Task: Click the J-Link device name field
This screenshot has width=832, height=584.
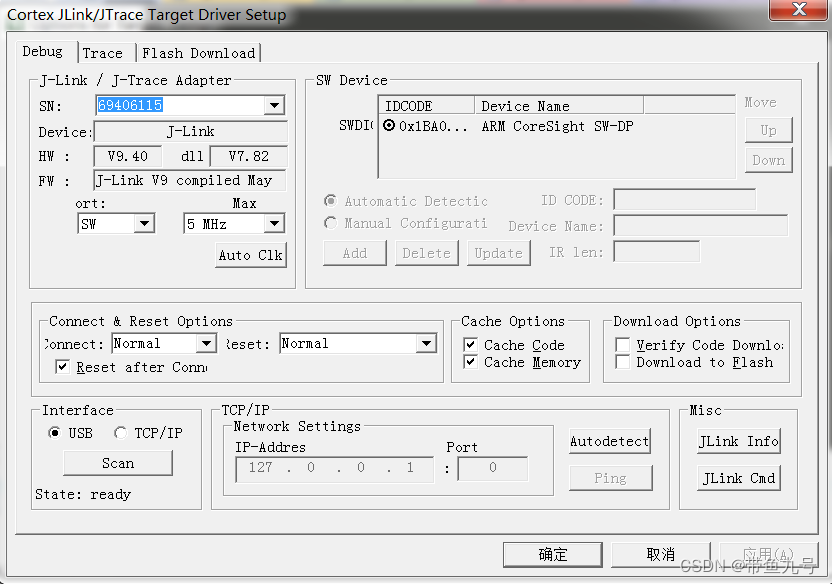Action: (x=190, y=132)
